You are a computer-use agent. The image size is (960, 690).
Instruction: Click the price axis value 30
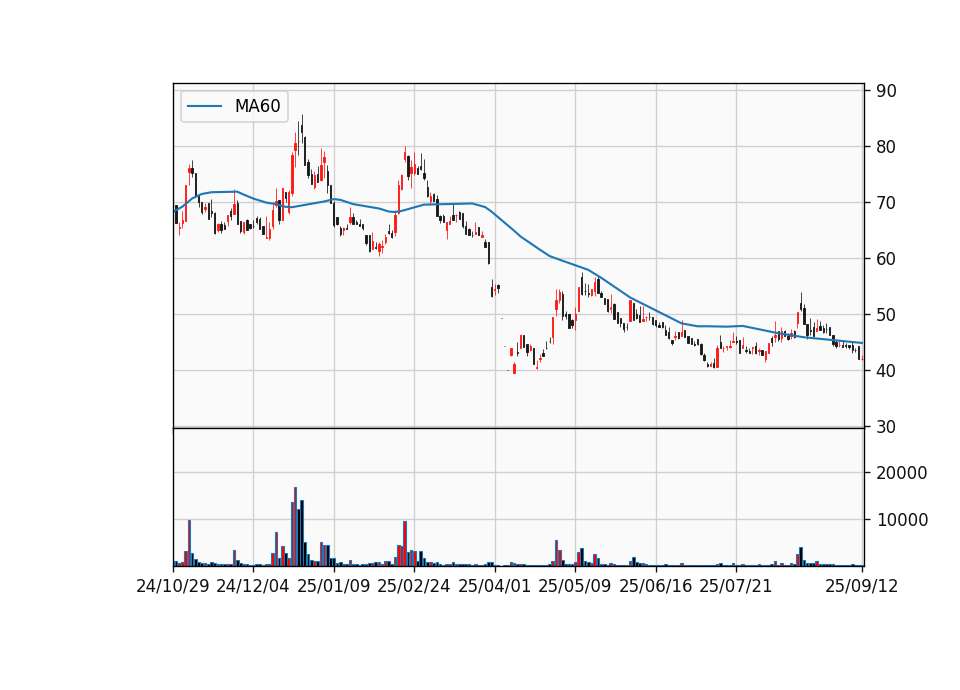(887, 427)
